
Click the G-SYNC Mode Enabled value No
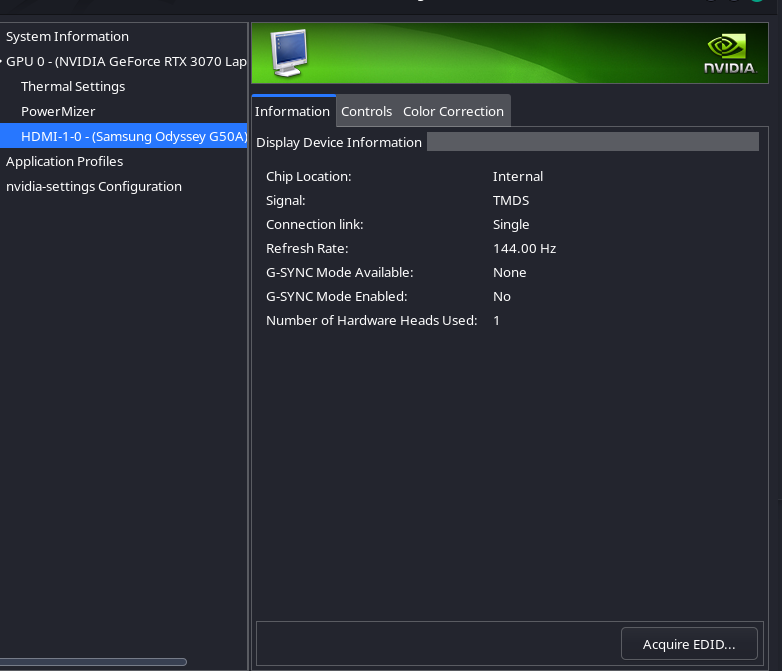pyautogui.click(x=502, y=296)
